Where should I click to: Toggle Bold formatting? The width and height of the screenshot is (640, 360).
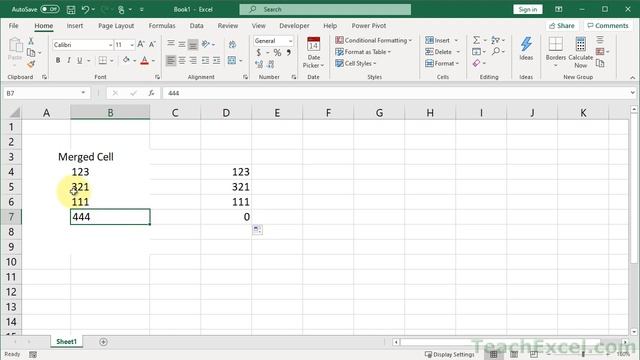[x=58, y=60]
